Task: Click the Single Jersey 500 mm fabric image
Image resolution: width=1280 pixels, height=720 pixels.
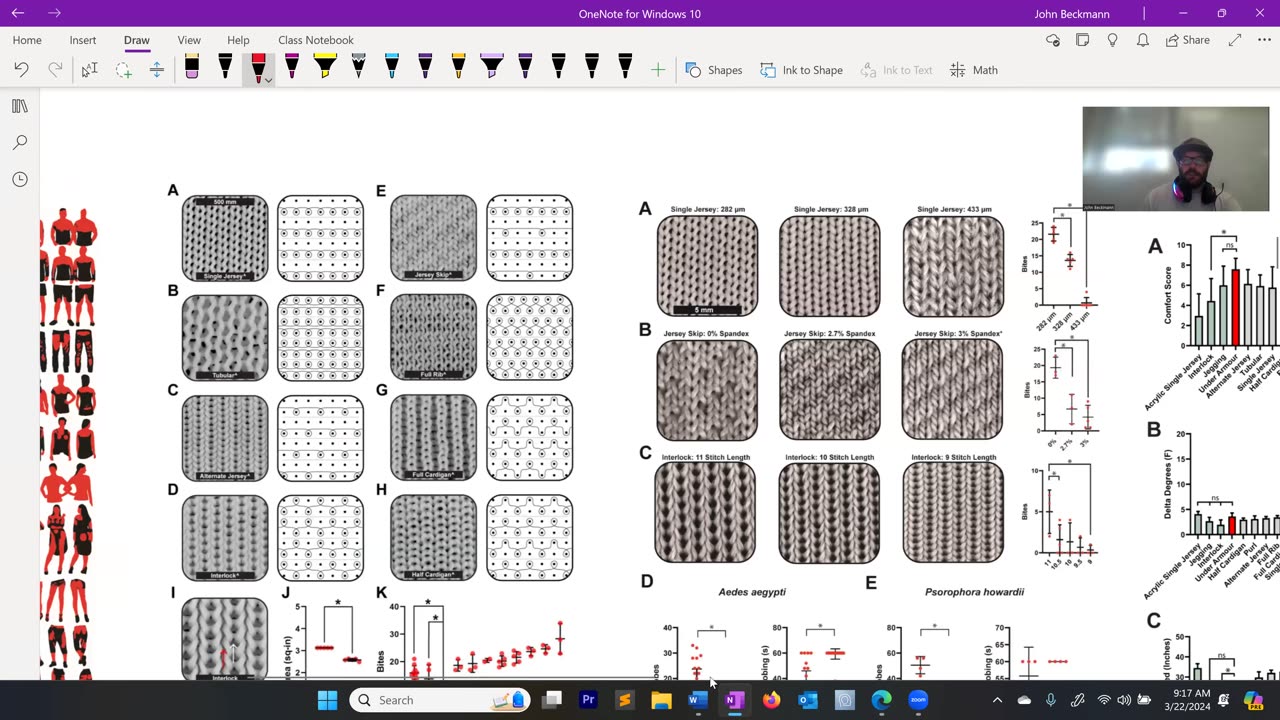Action: click(x=225, y=238)
